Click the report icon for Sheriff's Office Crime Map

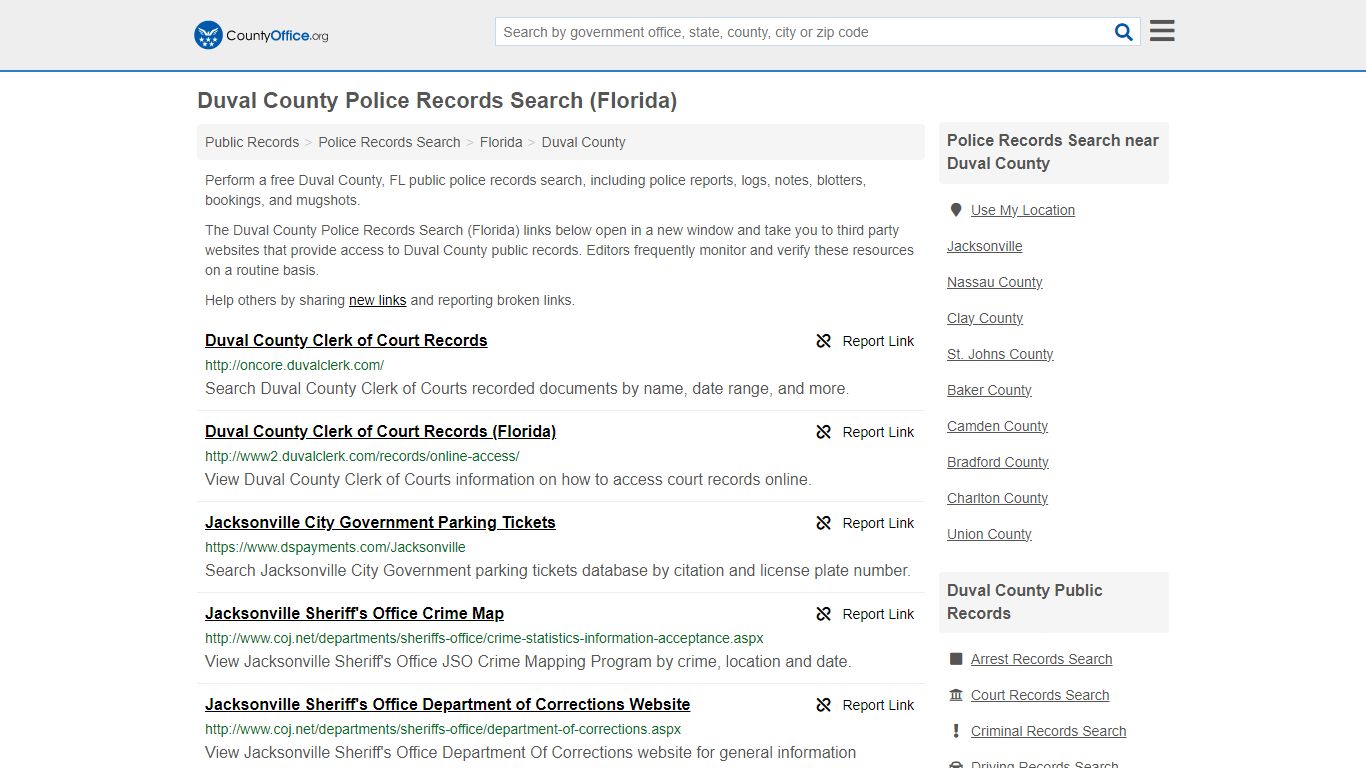824,614
